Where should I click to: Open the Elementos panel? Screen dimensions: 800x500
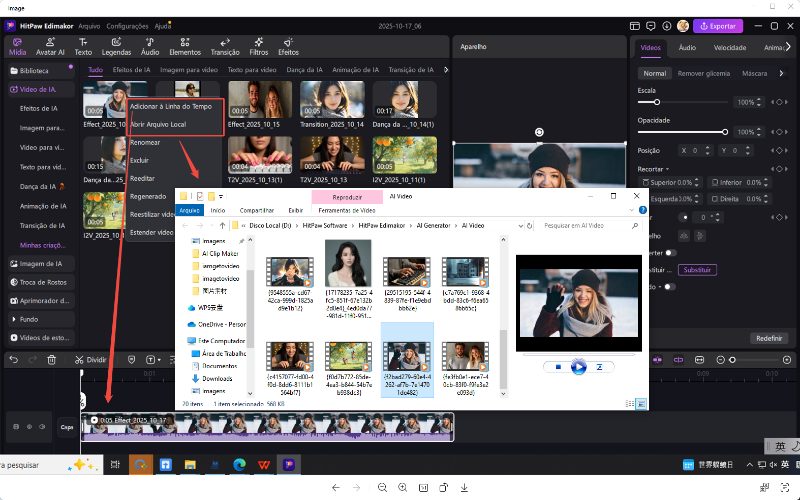[x=183, y=45]
